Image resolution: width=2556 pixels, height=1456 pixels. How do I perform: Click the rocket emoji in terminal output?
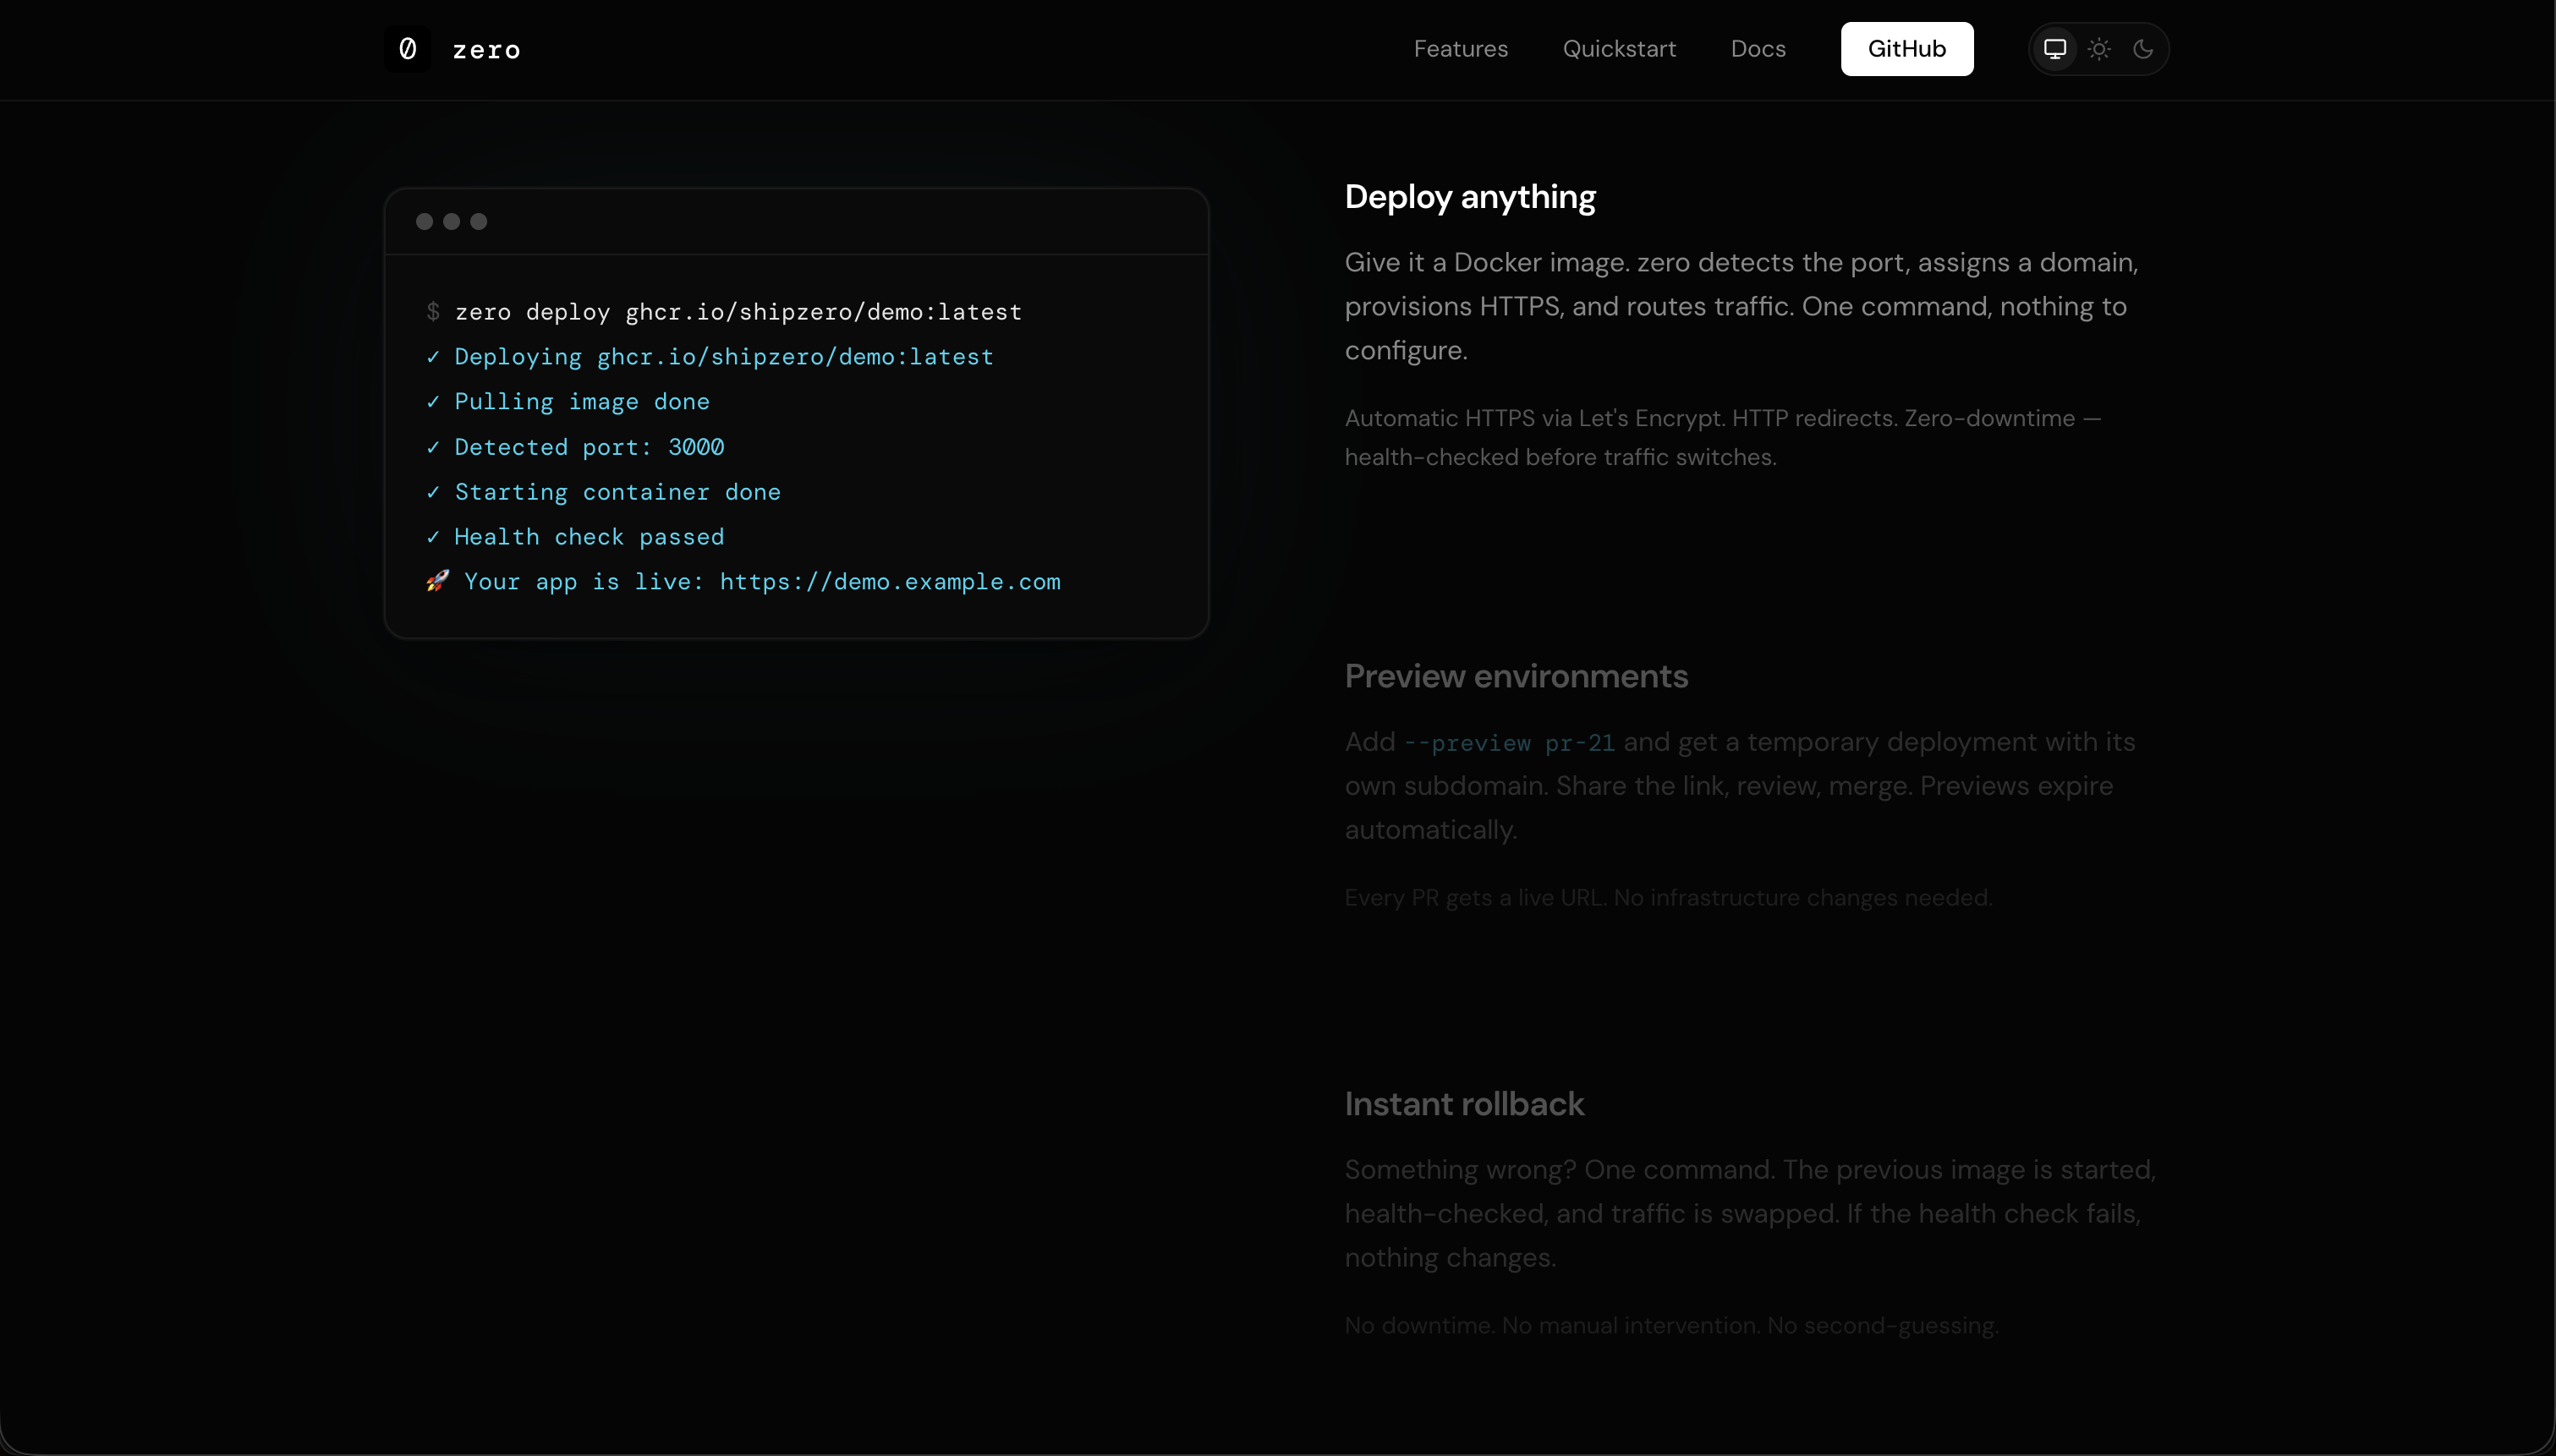(437, 581)
